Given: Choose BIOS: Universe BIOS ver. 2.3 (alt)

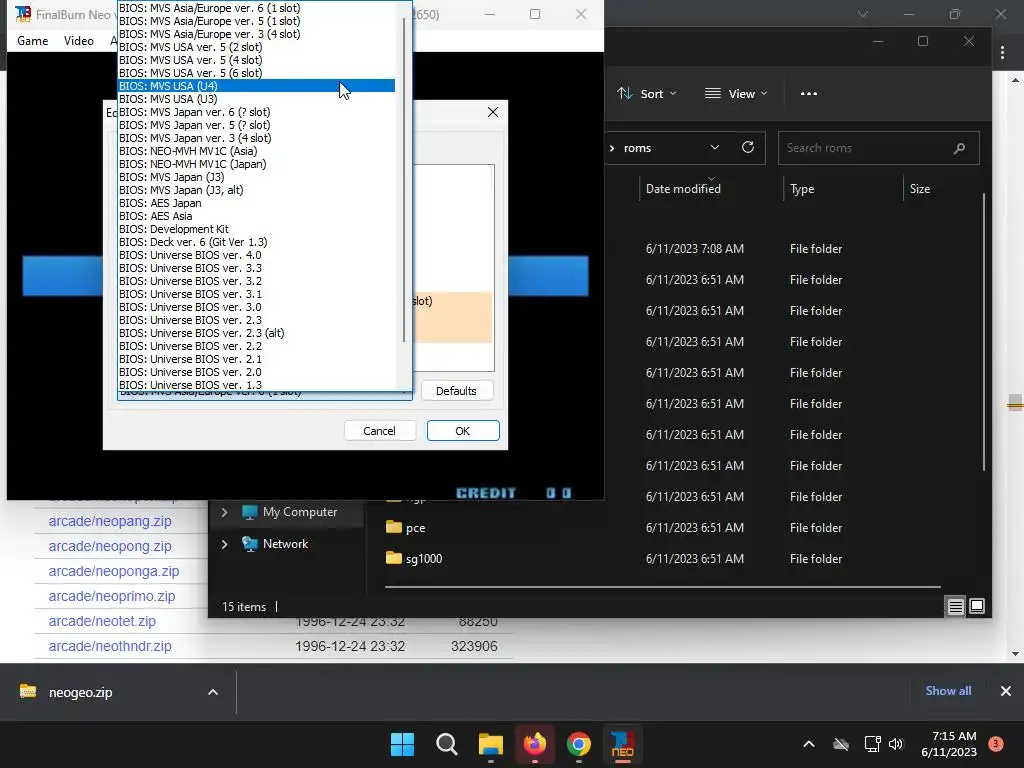Looking at the screenshot, I should coord(256,333).
